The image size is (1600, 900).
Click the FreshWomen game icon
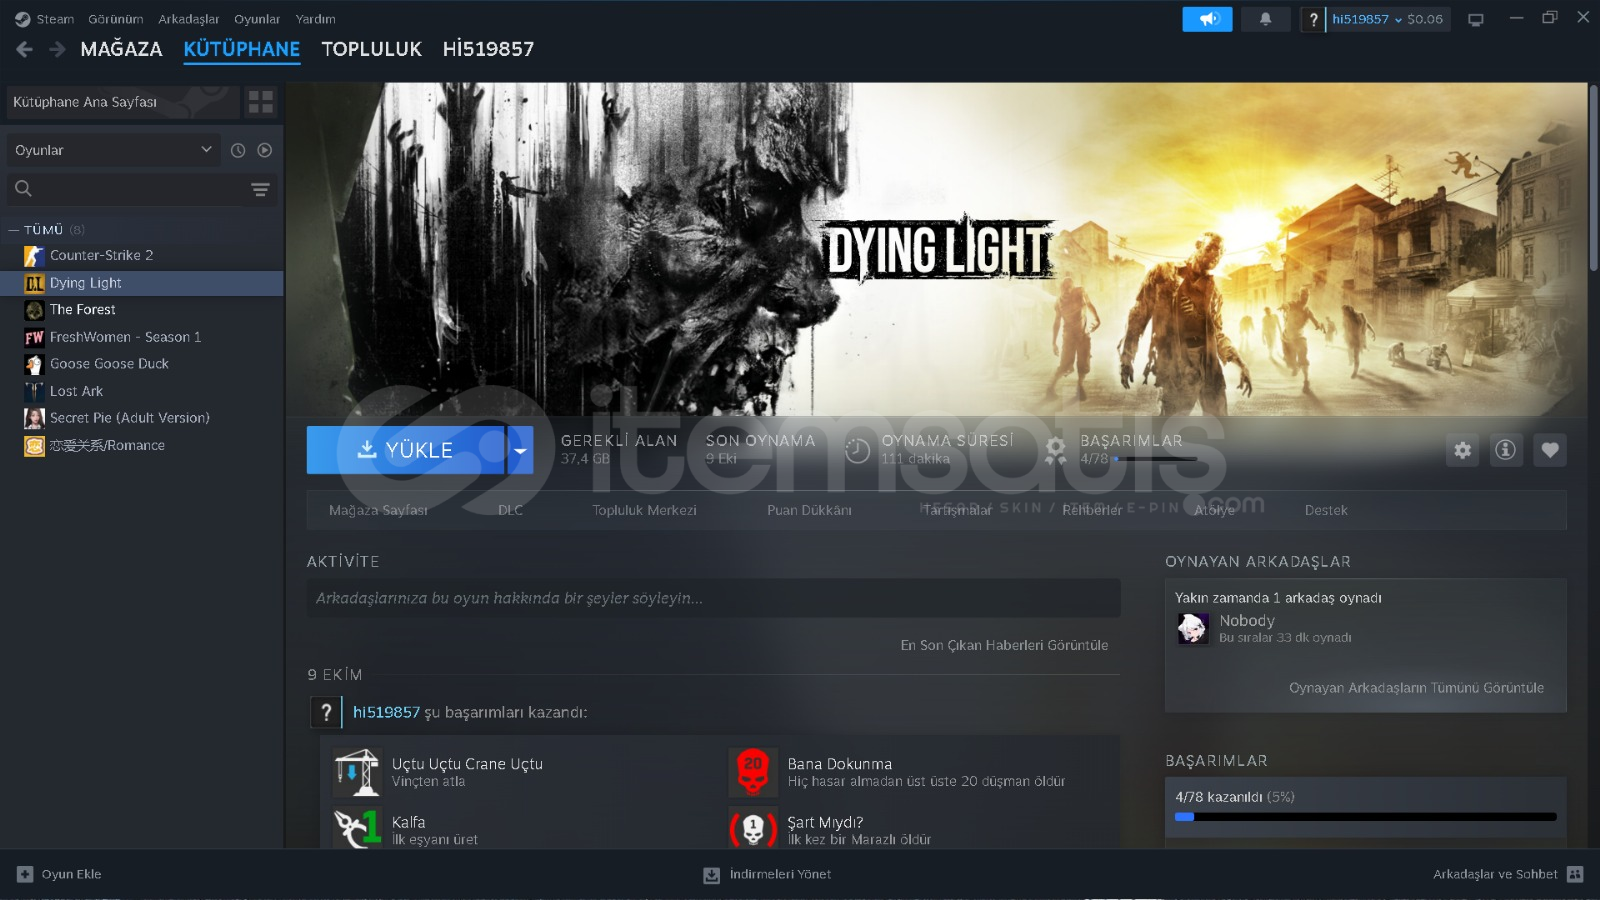34,337
